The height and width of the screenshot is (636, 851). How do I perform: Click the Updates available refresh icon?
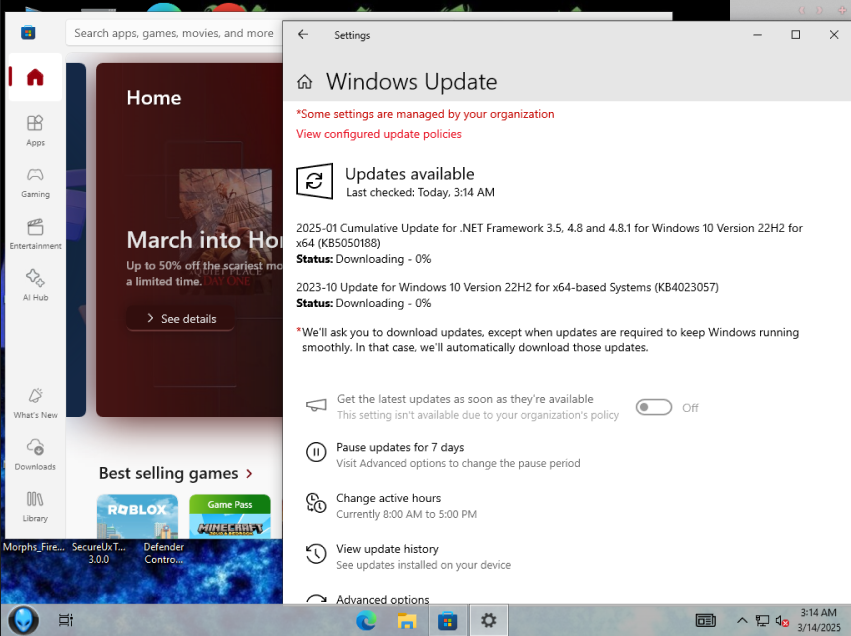314,181
